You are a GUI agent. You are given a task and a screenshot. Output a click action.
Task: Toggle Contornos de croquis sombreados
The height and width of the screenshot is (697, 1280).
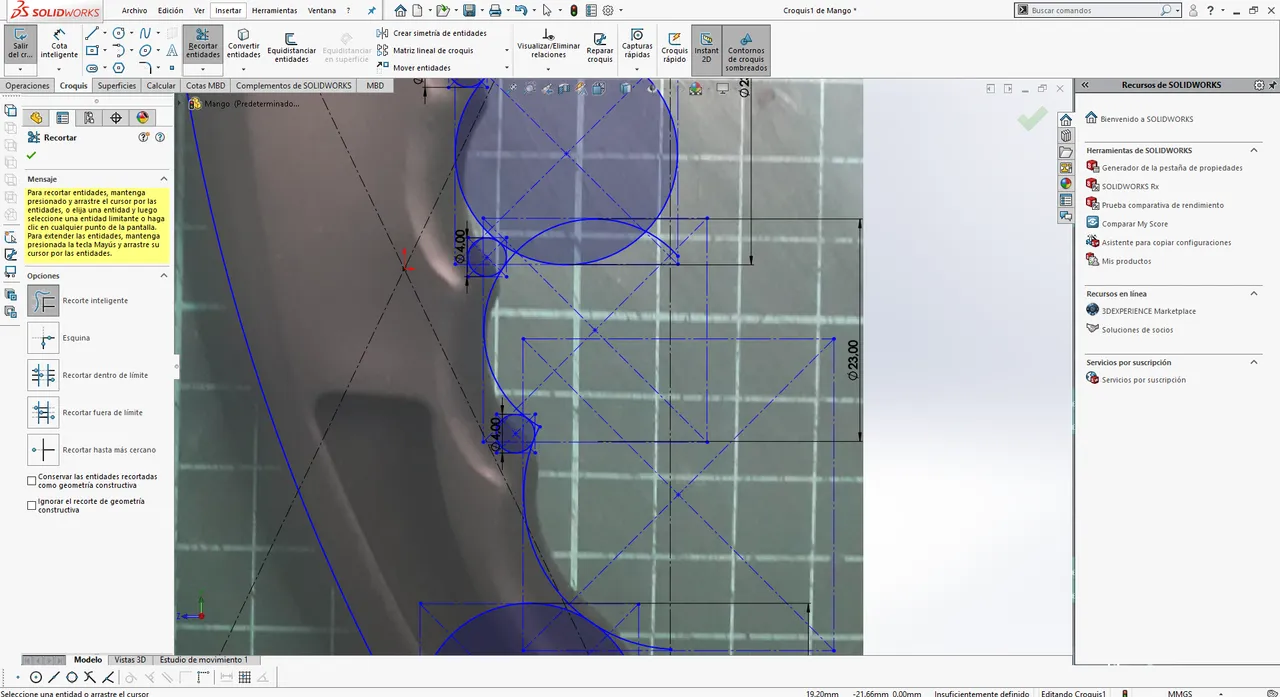click(746, 50)
